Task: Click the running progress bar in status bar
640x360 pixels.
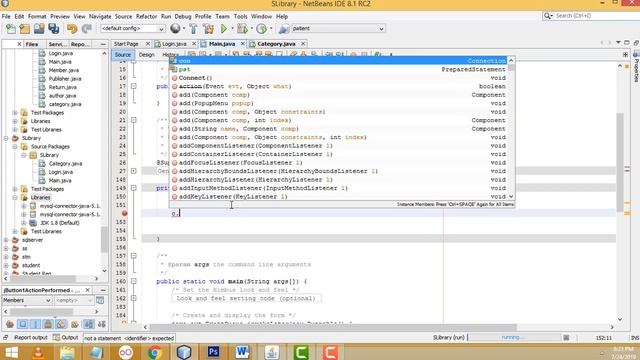Action: [513, 338]
